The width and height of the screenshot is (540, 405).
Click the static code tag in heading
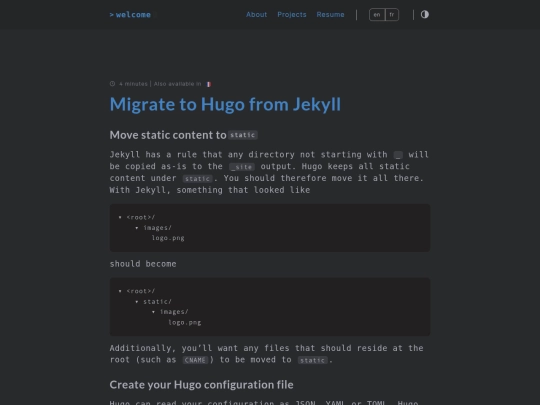[243, 135]
